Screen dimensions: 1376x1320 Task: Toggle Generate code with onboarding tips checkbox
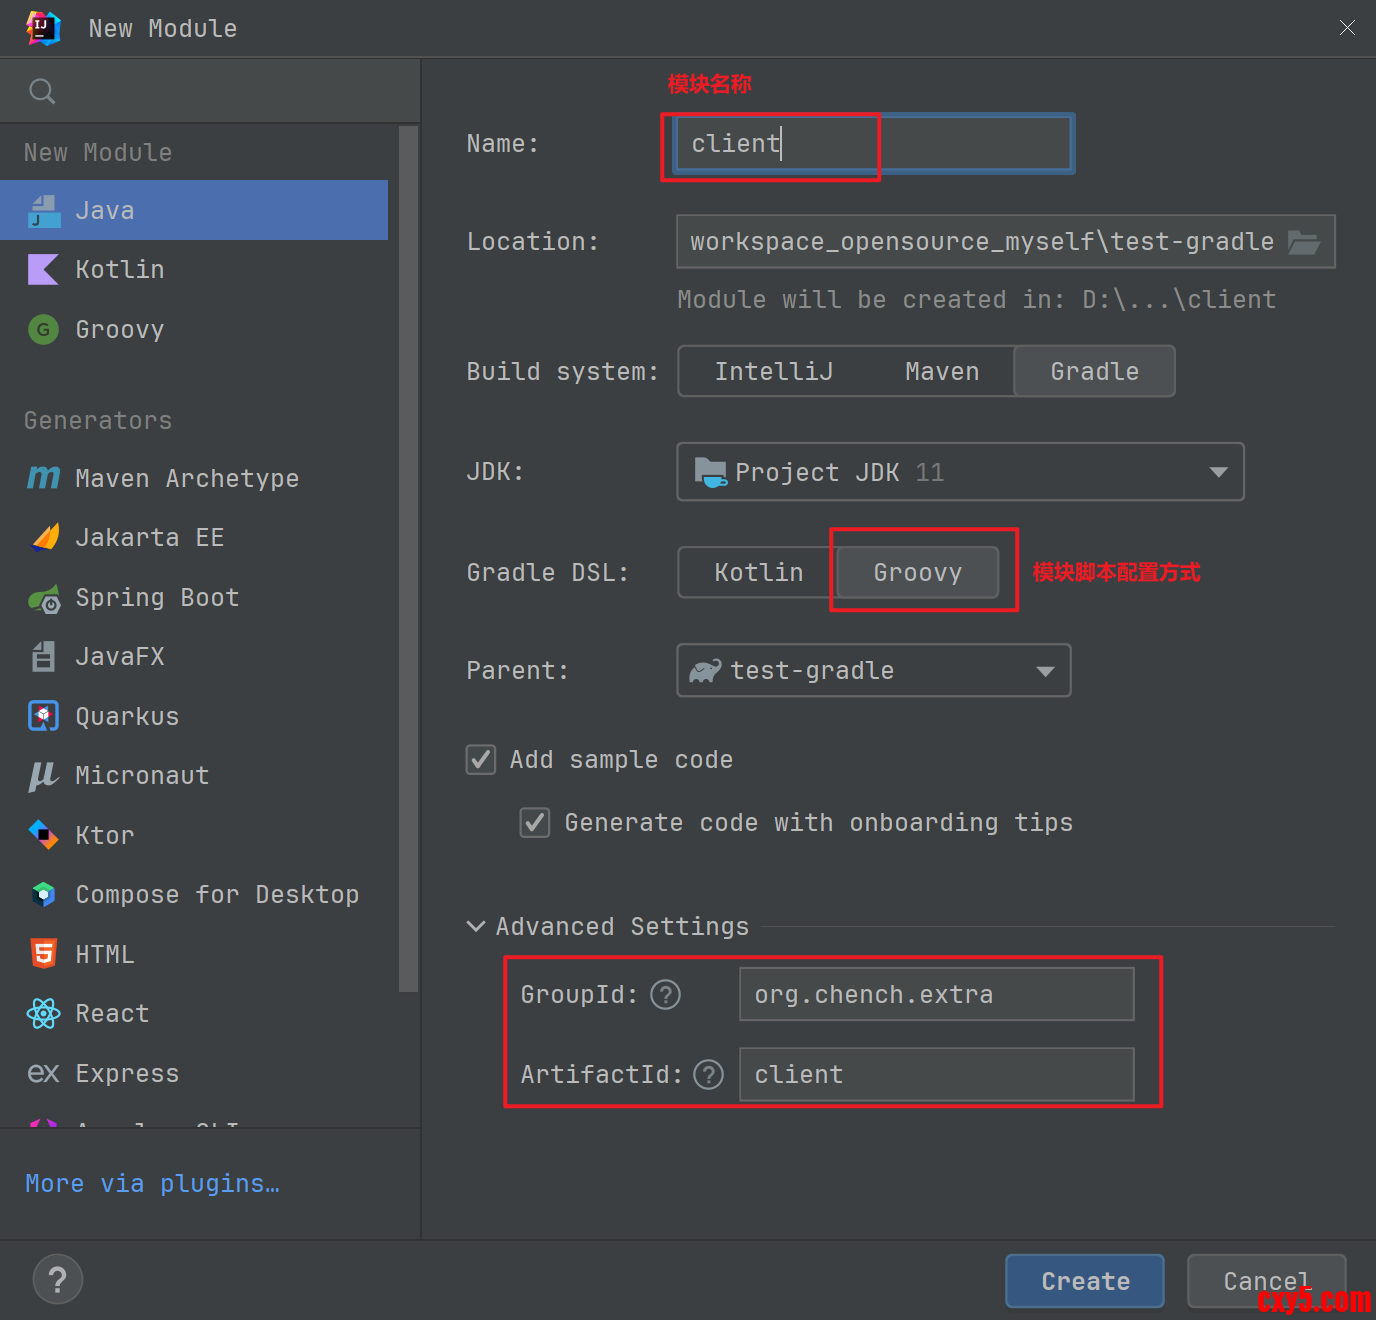[x=535, y=823]
